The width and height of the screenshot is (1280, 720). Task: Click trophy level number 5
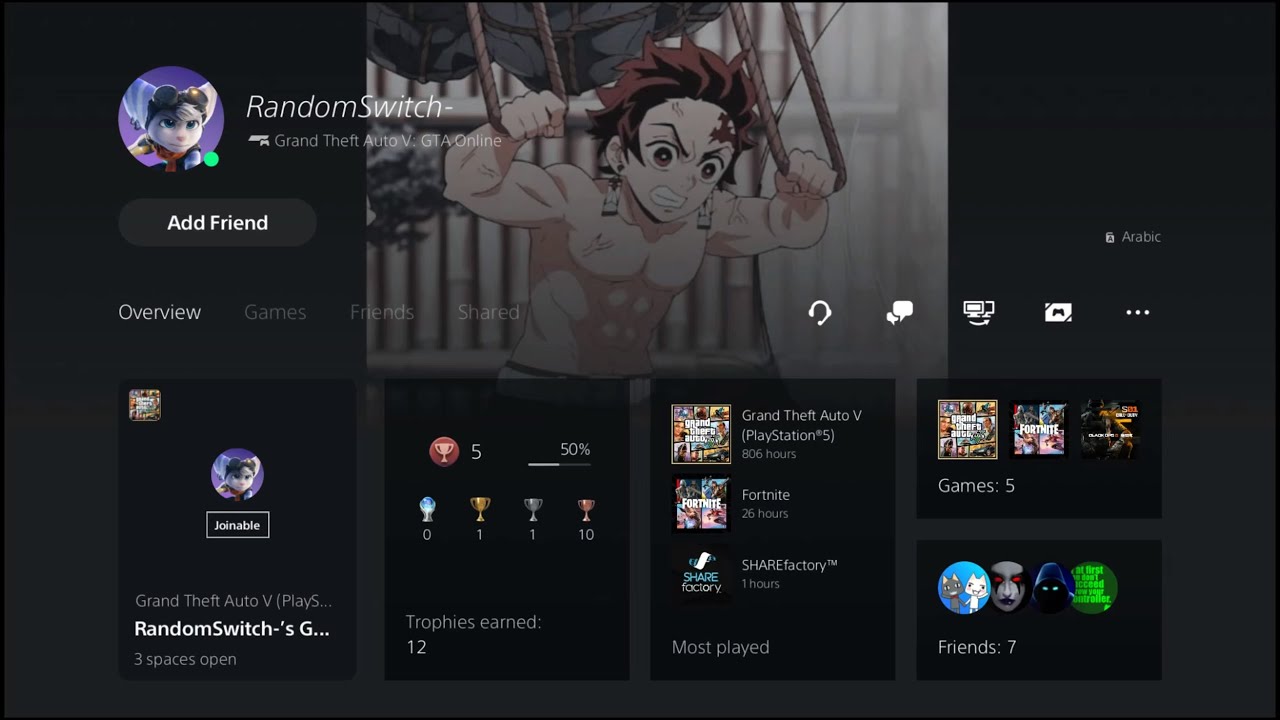[476, 452]
